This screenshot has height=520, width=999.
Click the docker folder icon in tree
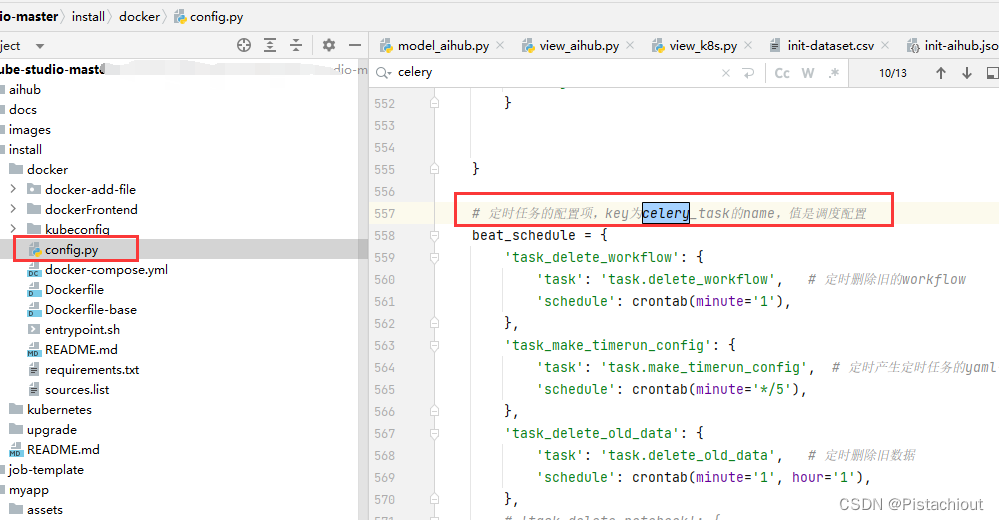coord(16,169)
